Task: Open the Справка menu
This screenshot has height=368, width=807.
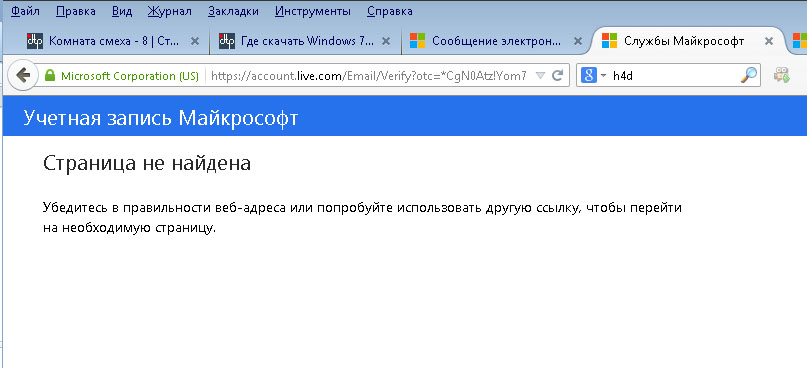Action: (390, 11)
